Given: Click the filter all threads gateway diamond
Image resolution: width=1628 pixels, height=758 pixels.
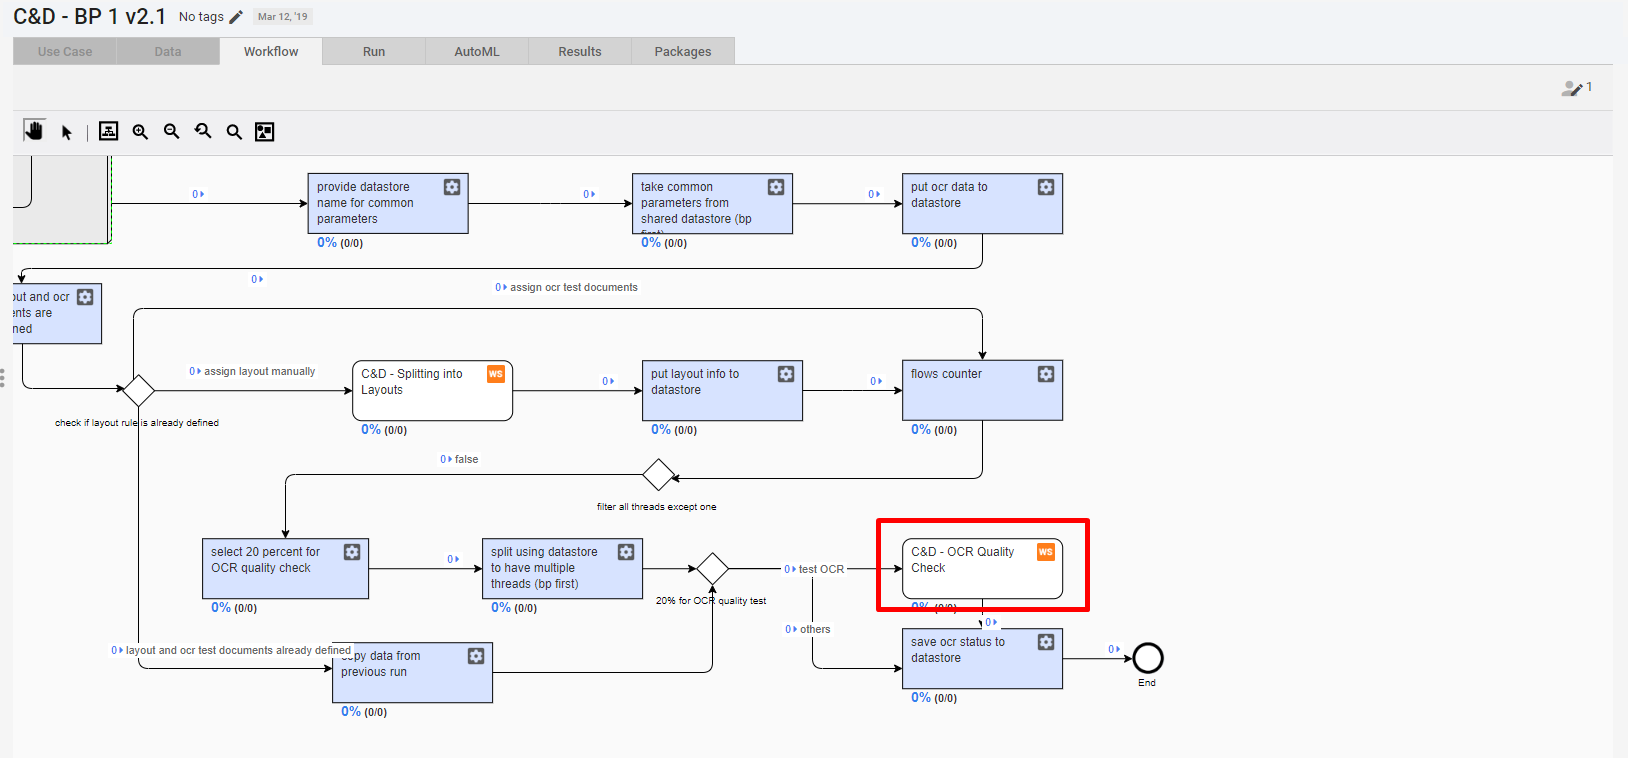Looking at the screenshot, I should 659,475.
